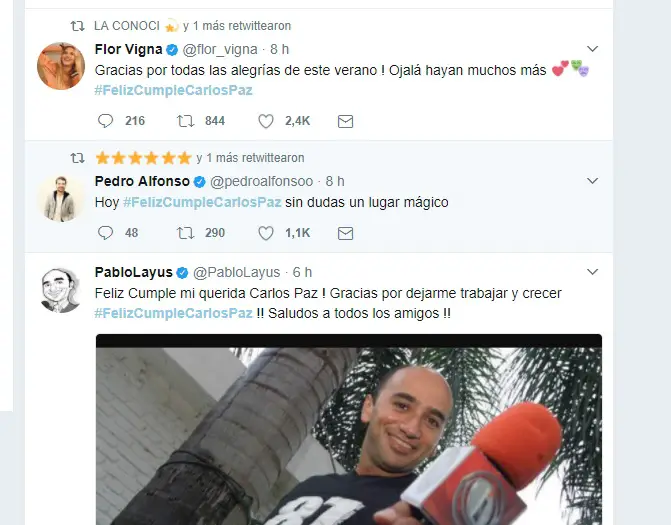Viewport: 671px width, 525px height.
Task: View the photo attached to PabloLayus's tweet
Action: (x=349, y=429)
